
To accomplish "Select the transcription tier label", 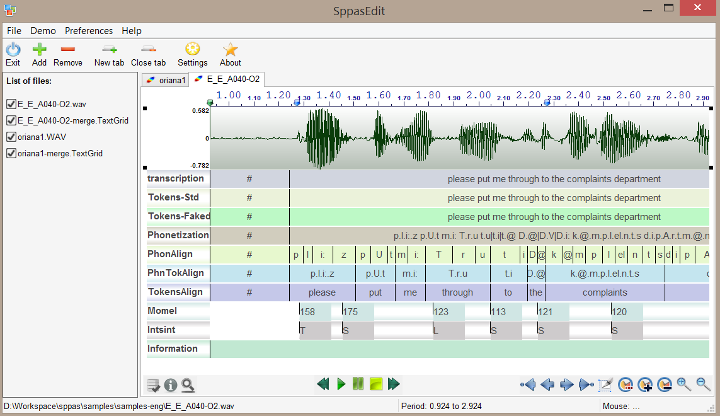I will click(178, 179).
